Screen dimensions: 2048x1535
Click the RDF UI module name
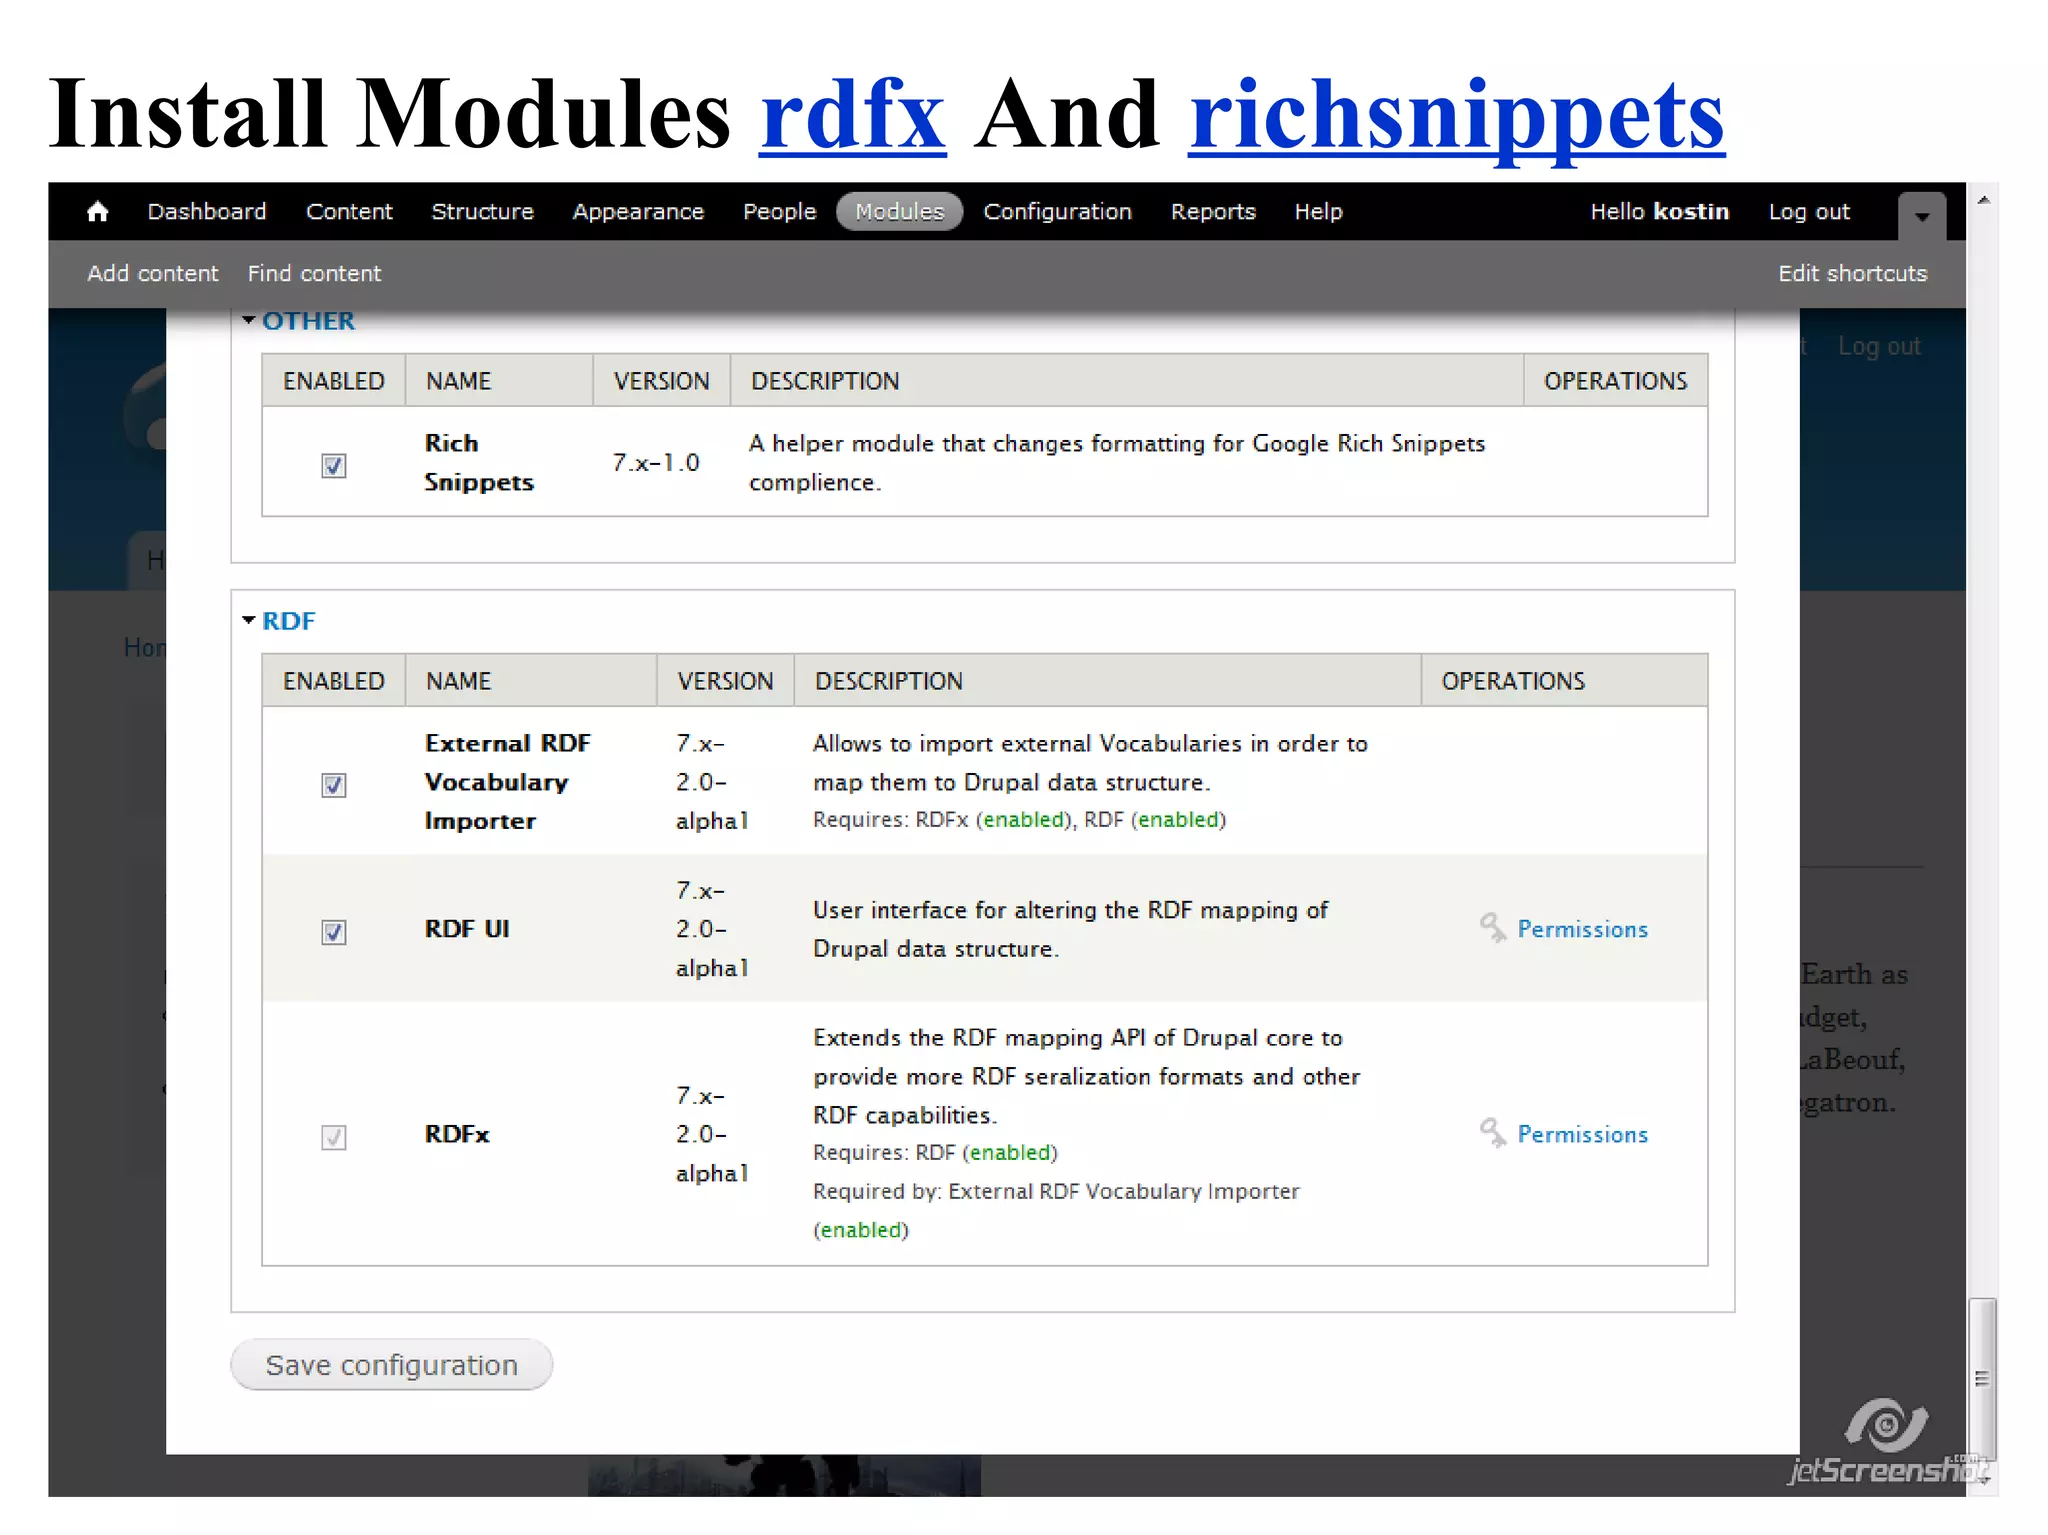click(467, 929)
